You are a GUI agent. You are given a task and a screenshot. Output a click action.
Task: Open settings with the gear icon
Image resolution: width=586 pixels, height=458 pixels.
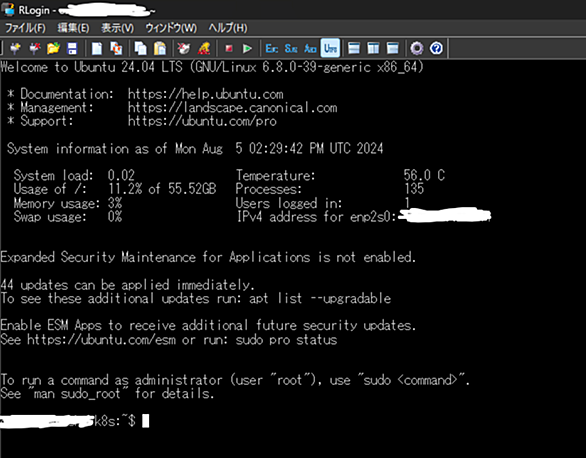[x=417, y=48]
